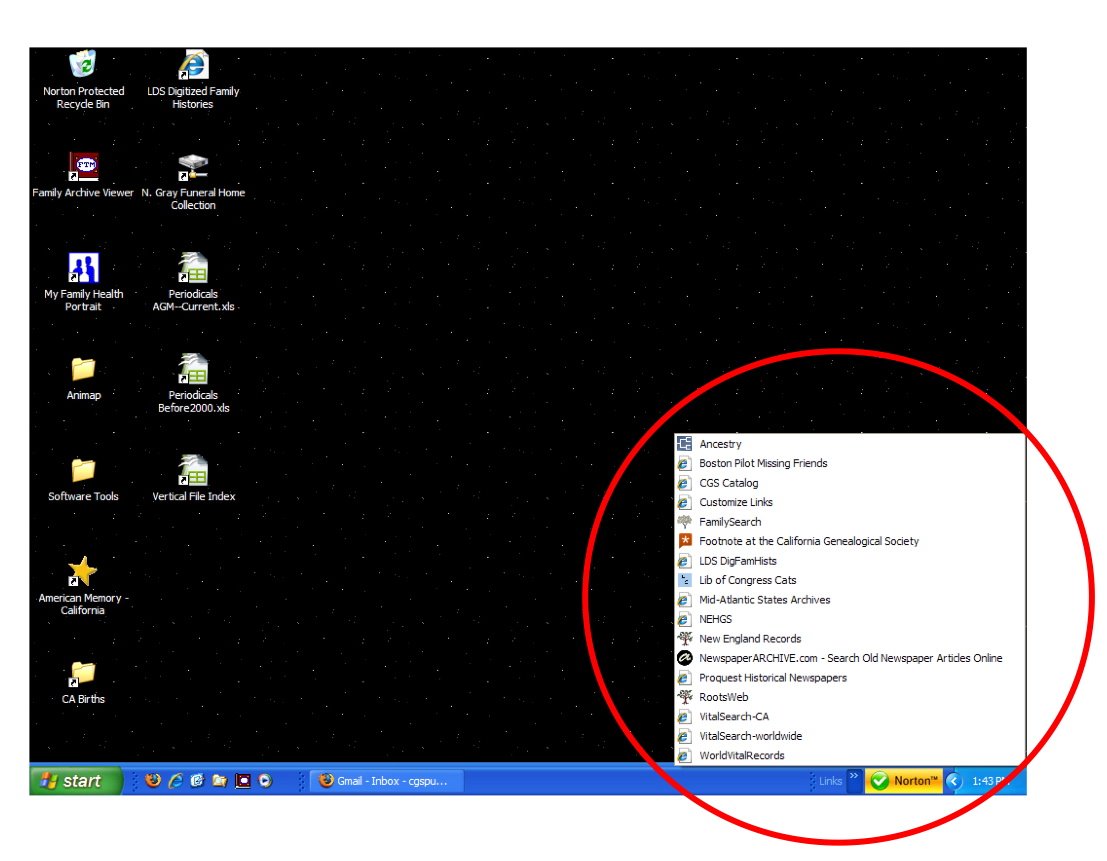
Task: Open Lib of Congress Cats link
Action: (849, 580)
